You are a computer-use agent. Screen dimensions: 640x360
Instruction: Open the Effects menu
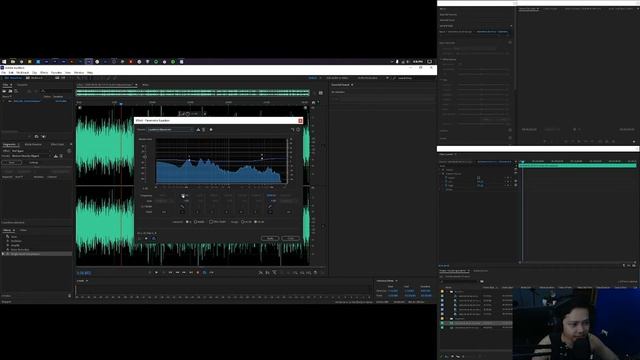44,72
